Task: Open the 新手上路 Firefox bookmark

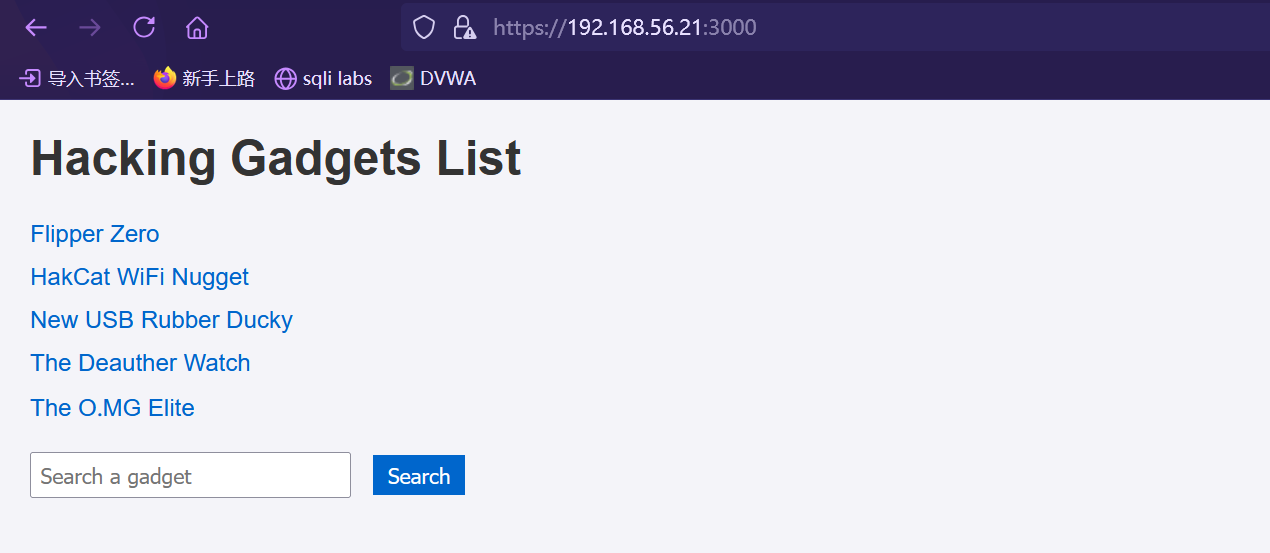Action: (205, 78)
